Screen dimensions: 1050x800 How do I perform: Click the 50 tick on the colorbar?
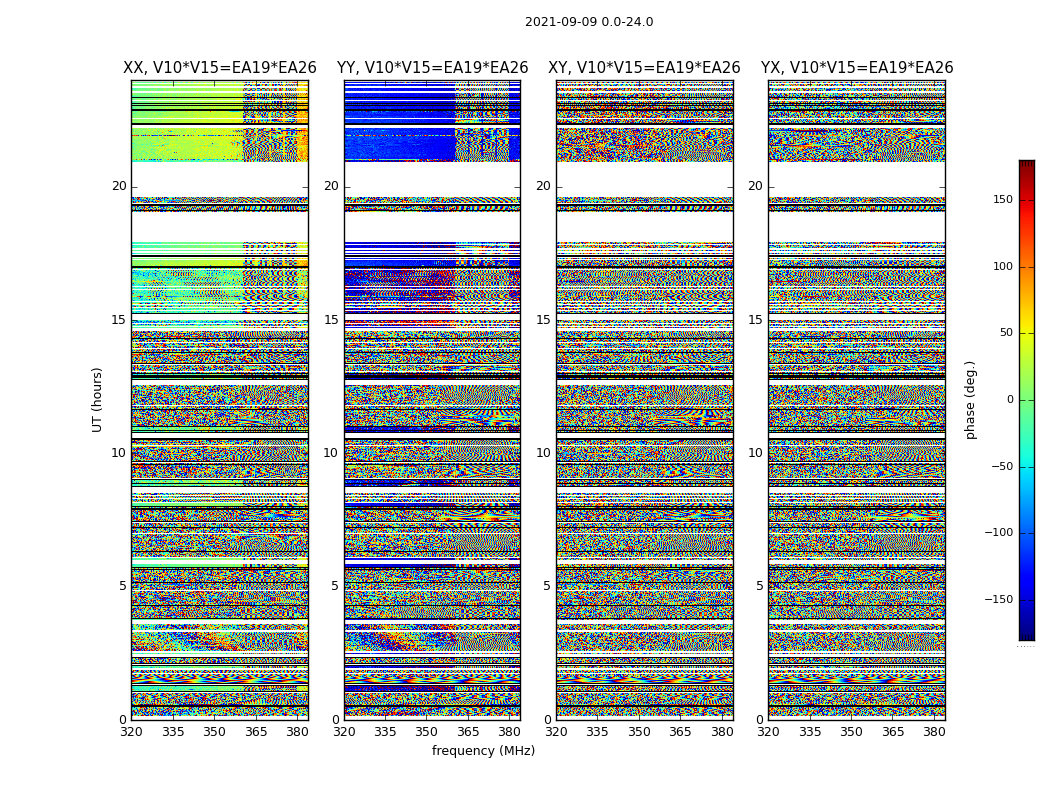coord(1006,333)
